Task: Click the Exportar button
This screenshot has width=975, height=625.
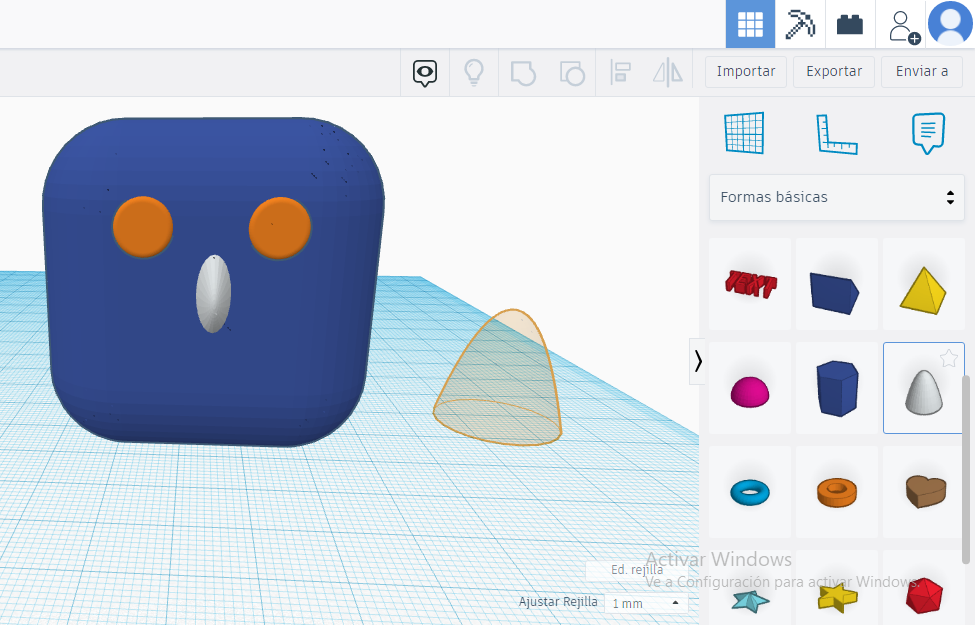Action: [834, 72]
